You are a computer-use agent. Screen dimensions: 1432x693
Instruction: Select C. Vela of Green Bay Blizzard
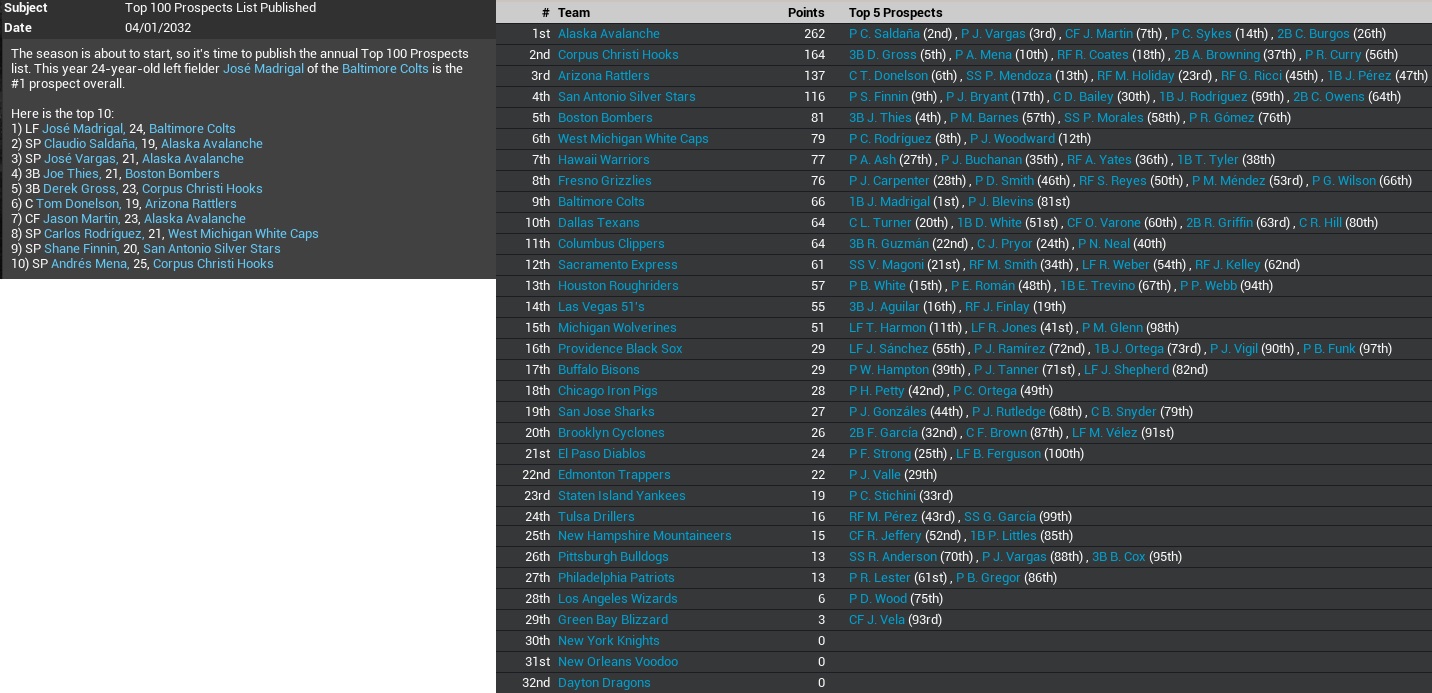pyautogui.click(x=875, y=619)
